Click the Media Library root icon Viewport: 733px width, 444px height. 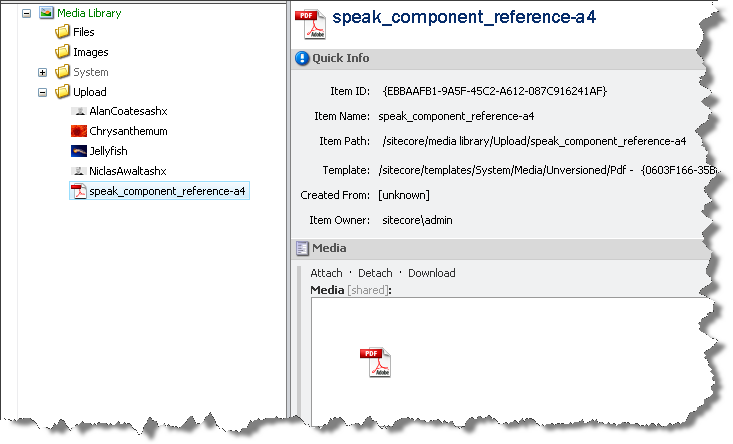tap(46, 13)
